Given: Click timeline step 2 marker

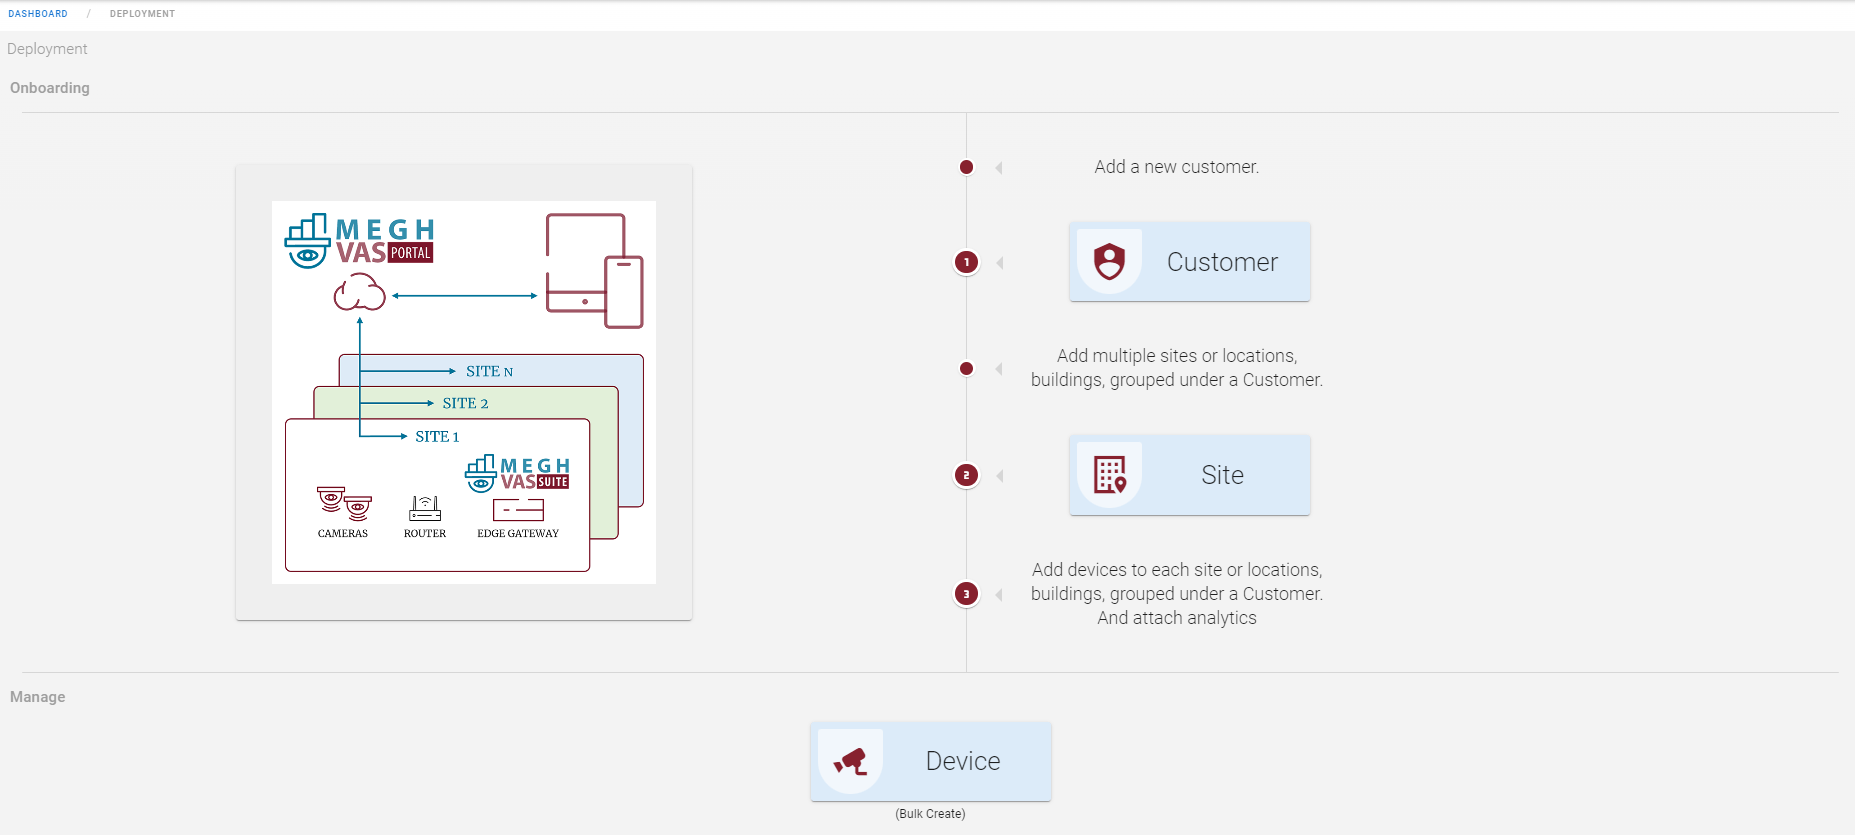Looking at the screenshot, I should (x=966, y=475).
